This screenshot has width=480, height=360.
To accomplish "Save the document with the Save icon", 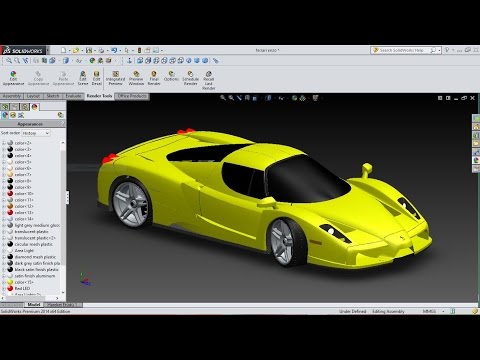I will tap(89, 50).
